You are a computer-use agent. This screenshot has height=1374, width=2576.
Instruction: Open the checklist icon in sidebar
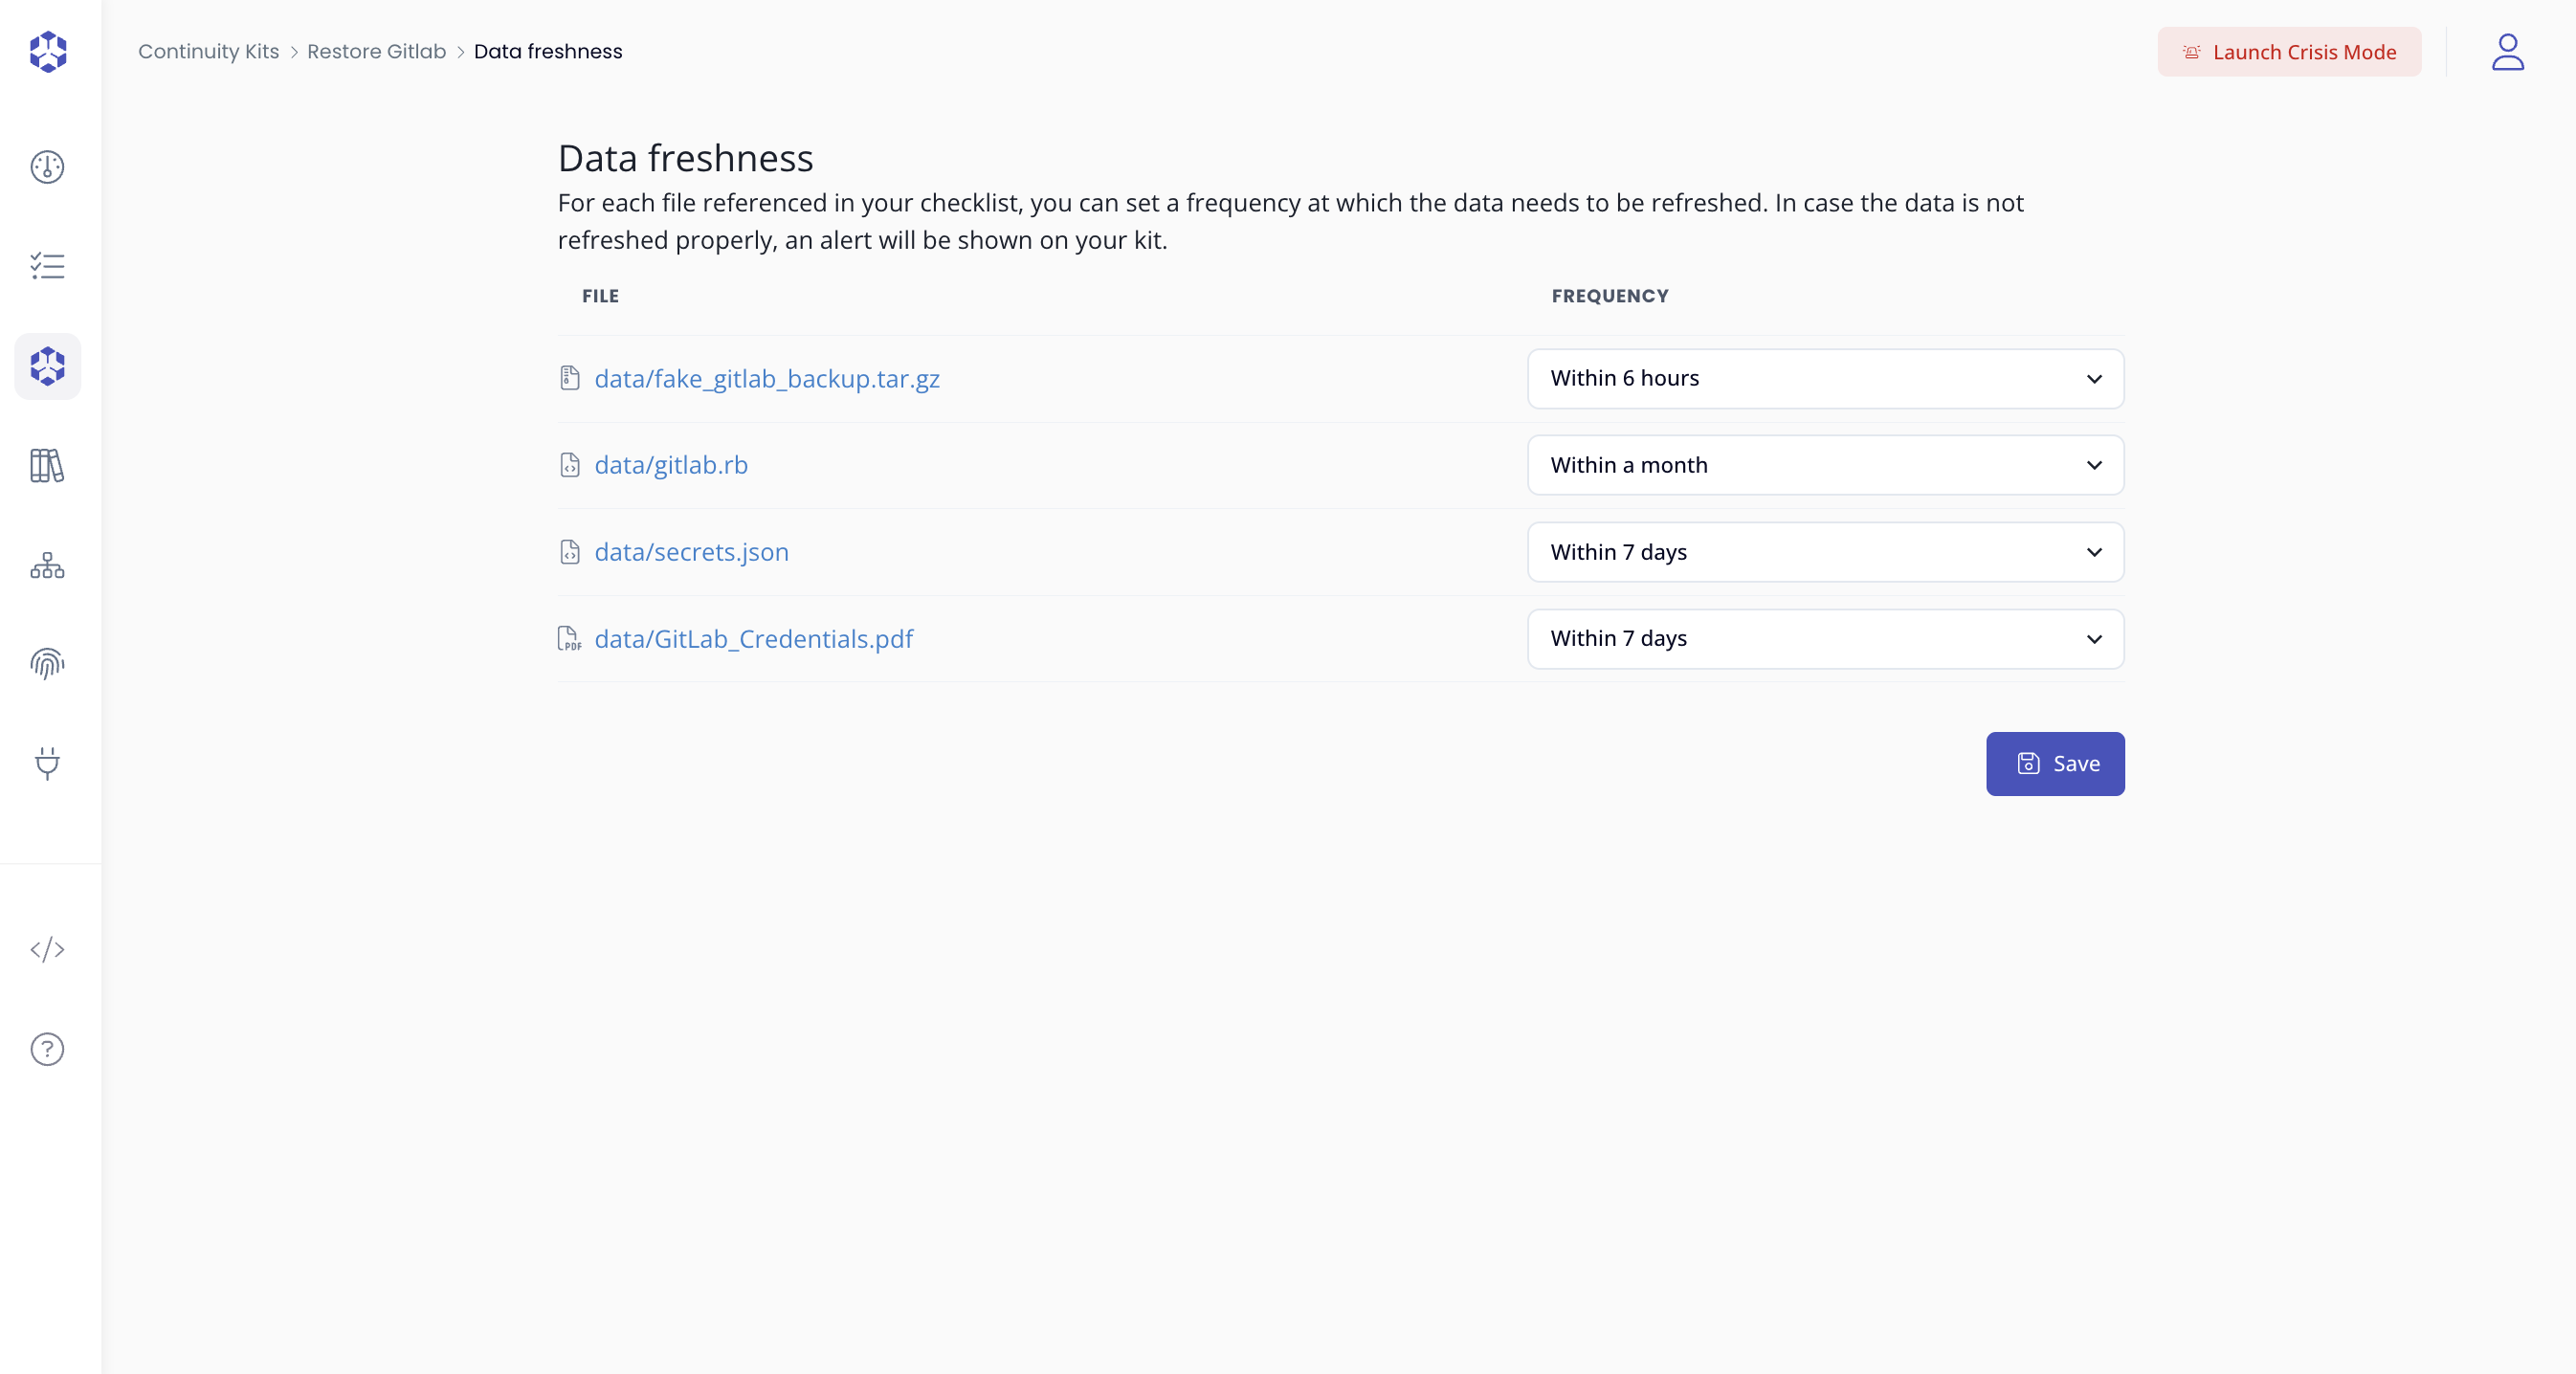pyautogui.click(x=47, y=266)
